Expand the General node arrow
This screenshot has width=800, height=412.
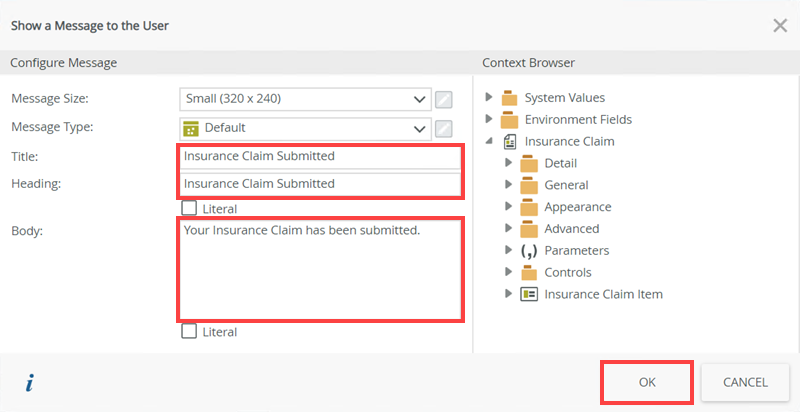(508, 185)
